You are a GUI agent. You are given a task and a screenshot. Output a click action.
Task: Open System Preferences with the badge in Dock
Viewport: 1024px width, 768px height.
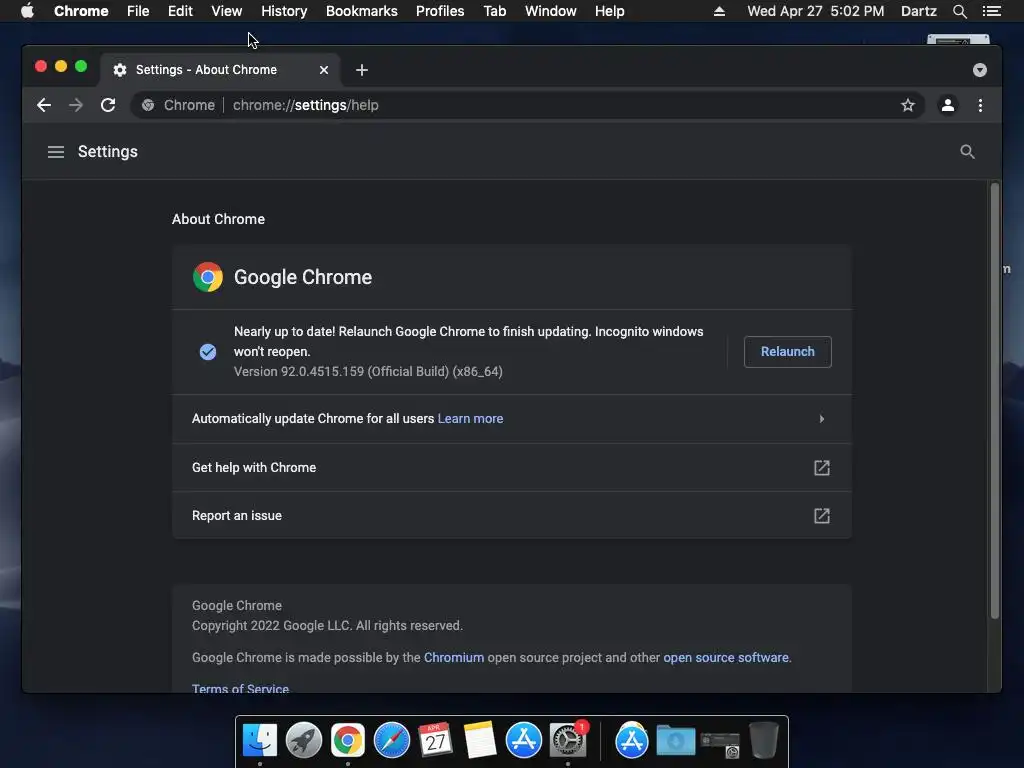(568, 740)
